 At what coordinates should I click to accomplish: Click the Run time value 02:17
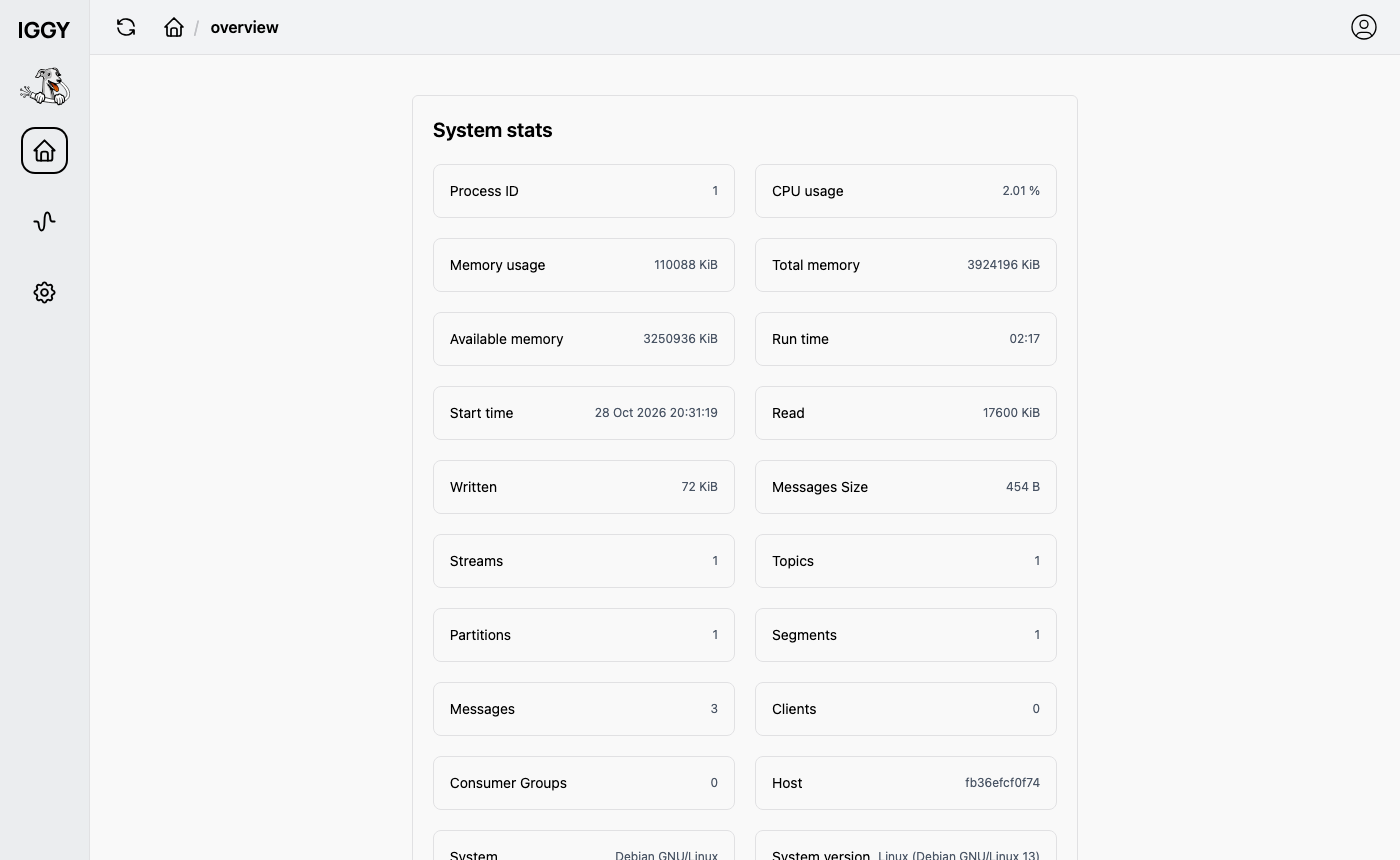pos(1024,339)
